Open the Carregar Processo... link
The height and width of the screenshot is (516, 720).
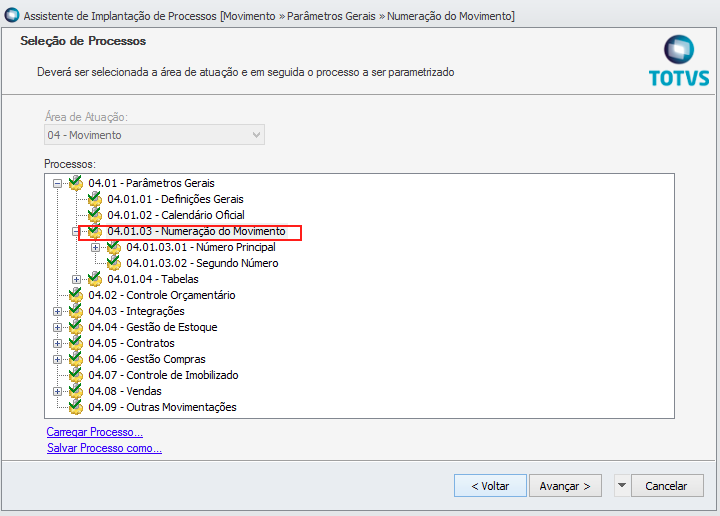pyautogui.click(x=95, y=432)
